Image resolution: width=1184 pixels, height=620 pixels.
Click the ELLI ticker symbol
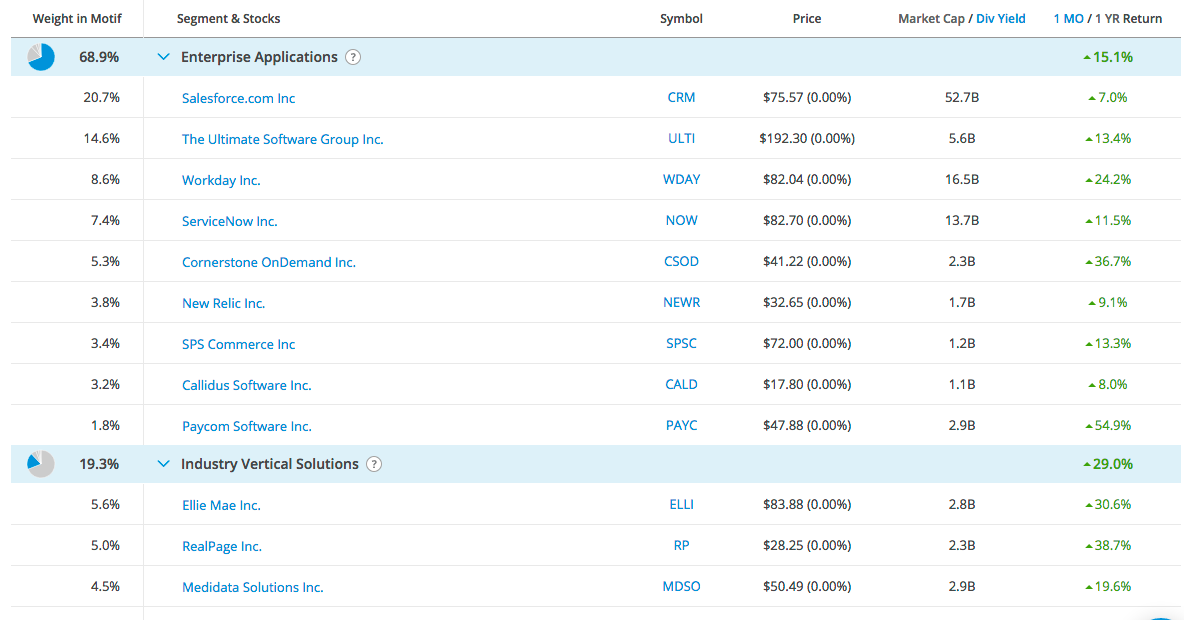(x=681, y=505)
